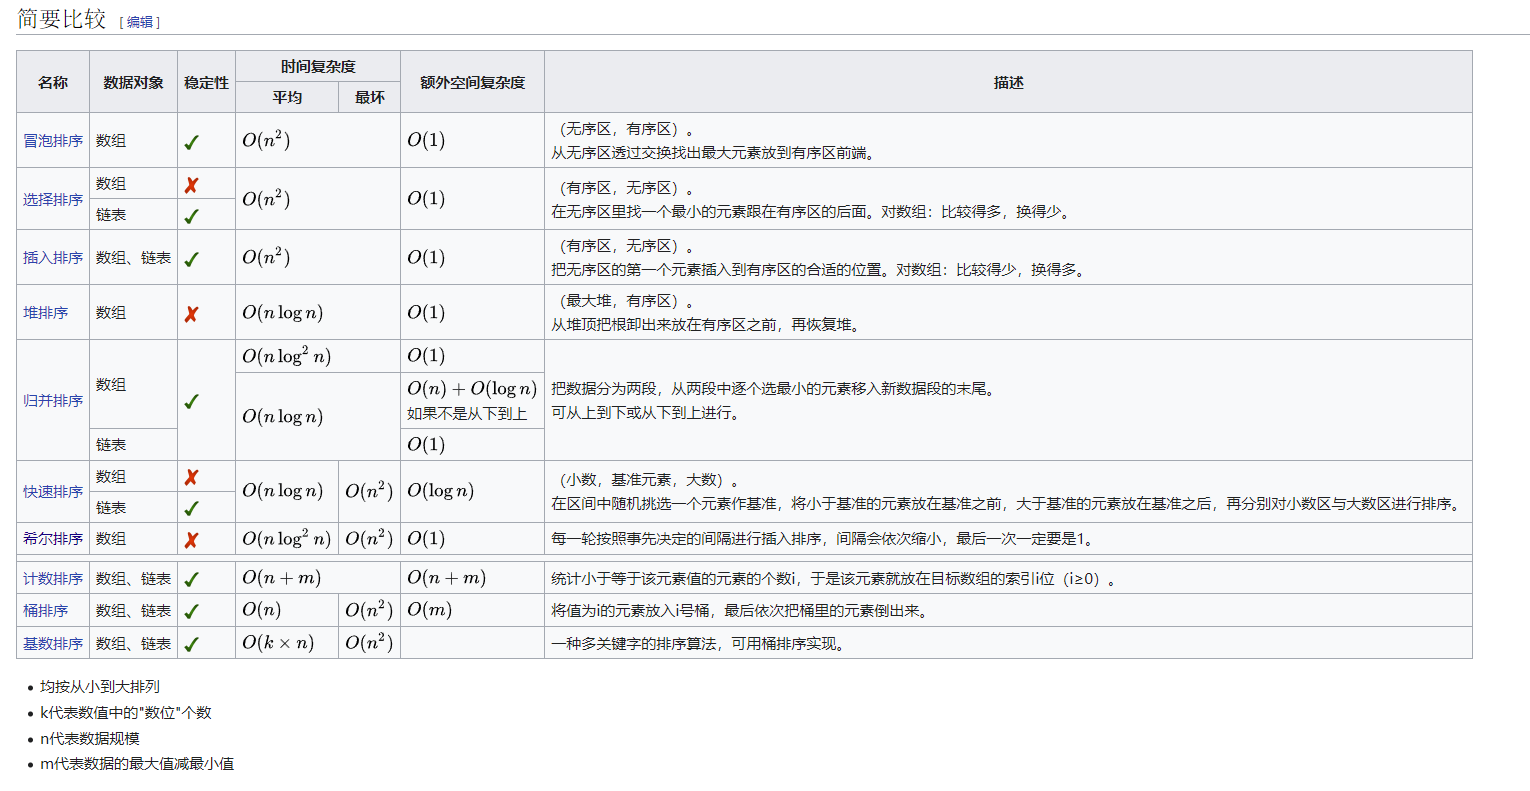Click the 最坏 sub-header

370,97
